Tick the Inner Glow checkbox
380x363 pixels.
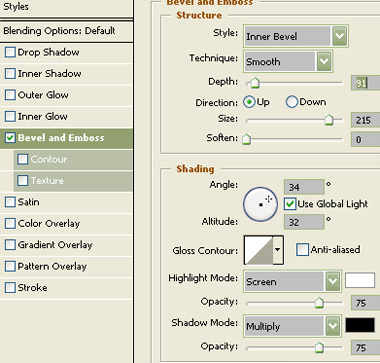click(10, 116)
